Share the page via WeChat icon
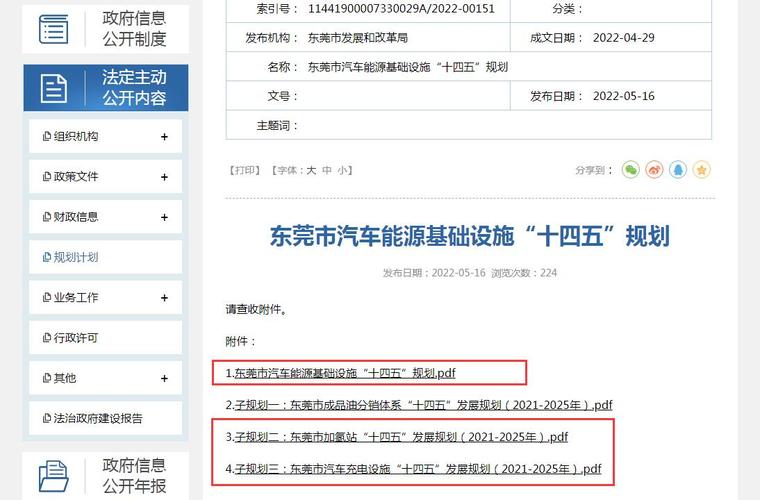Screen dimensions: 760x500 (631, 170)
